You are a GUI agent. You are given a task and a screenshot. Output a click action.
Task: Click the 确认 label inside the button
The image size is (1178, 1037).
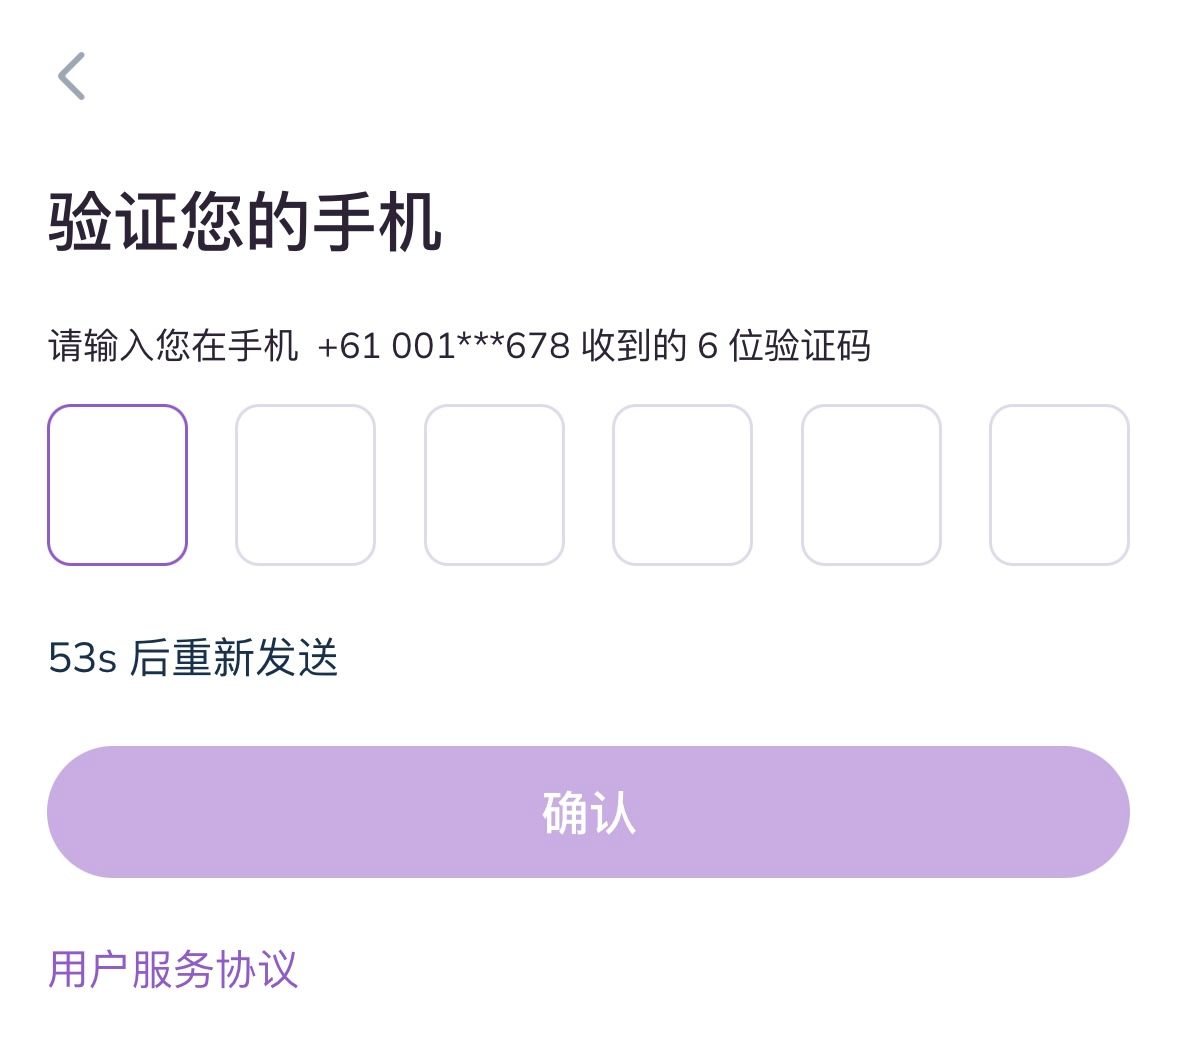(588, 812)
